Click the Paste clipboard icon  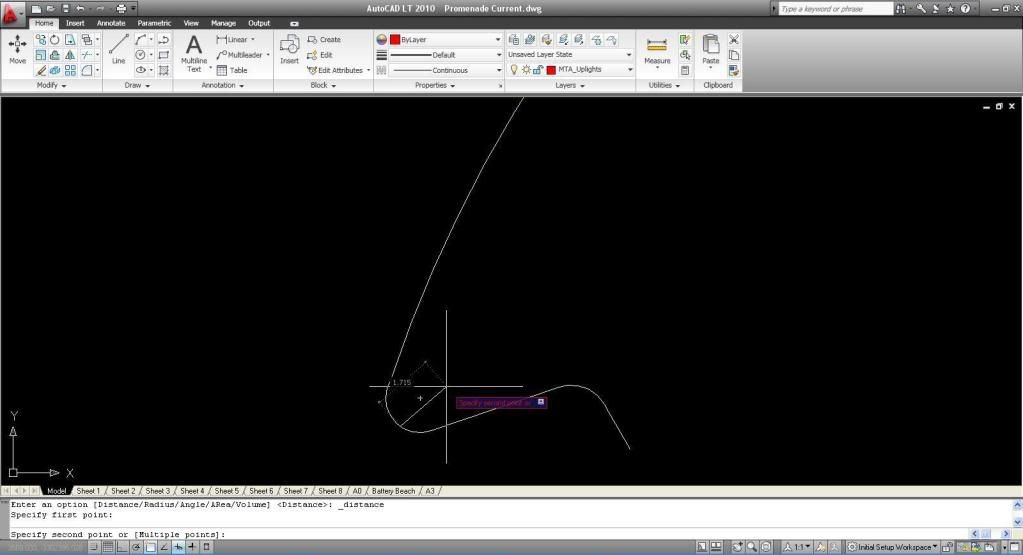pyautogui.click(x=710, y=49)
